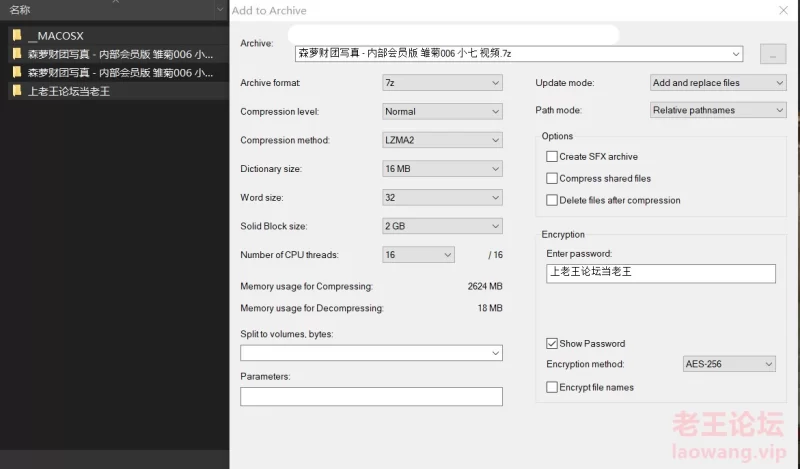The width and height of the screenshot is (800, 469).
Task: Close the Add to Archive dialog
Action: coord(782,11)
